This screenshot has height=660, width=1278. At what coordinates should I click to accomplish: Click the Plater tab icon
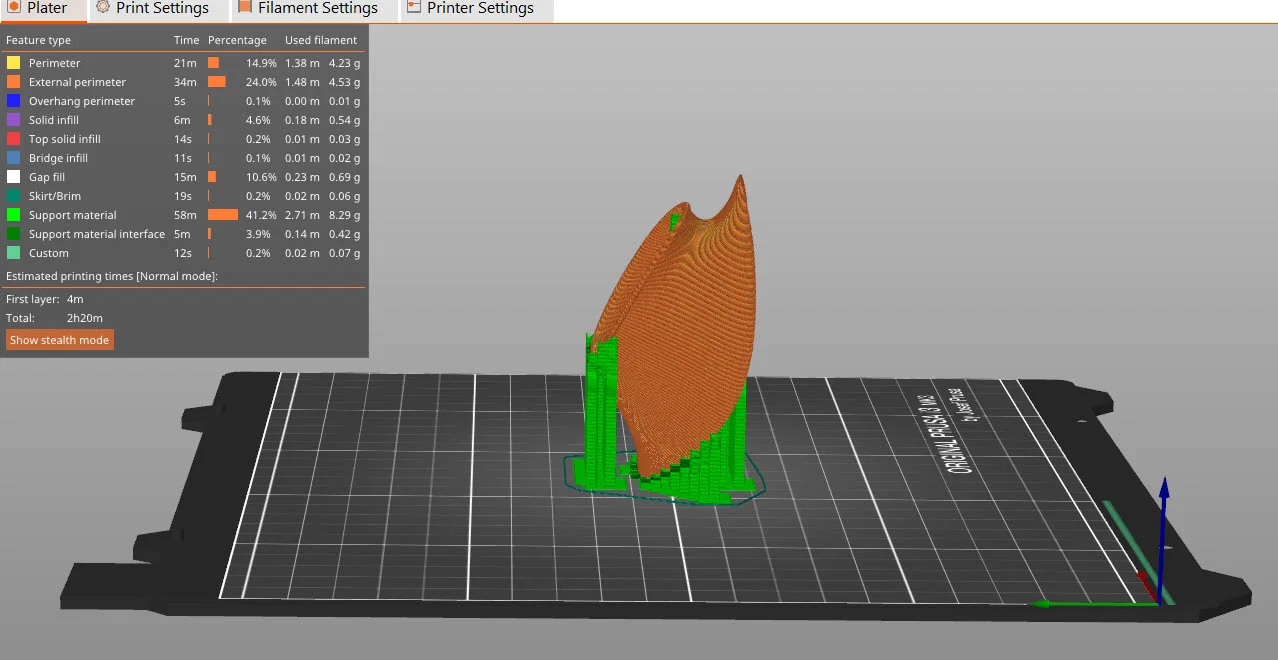click(13, 7)
